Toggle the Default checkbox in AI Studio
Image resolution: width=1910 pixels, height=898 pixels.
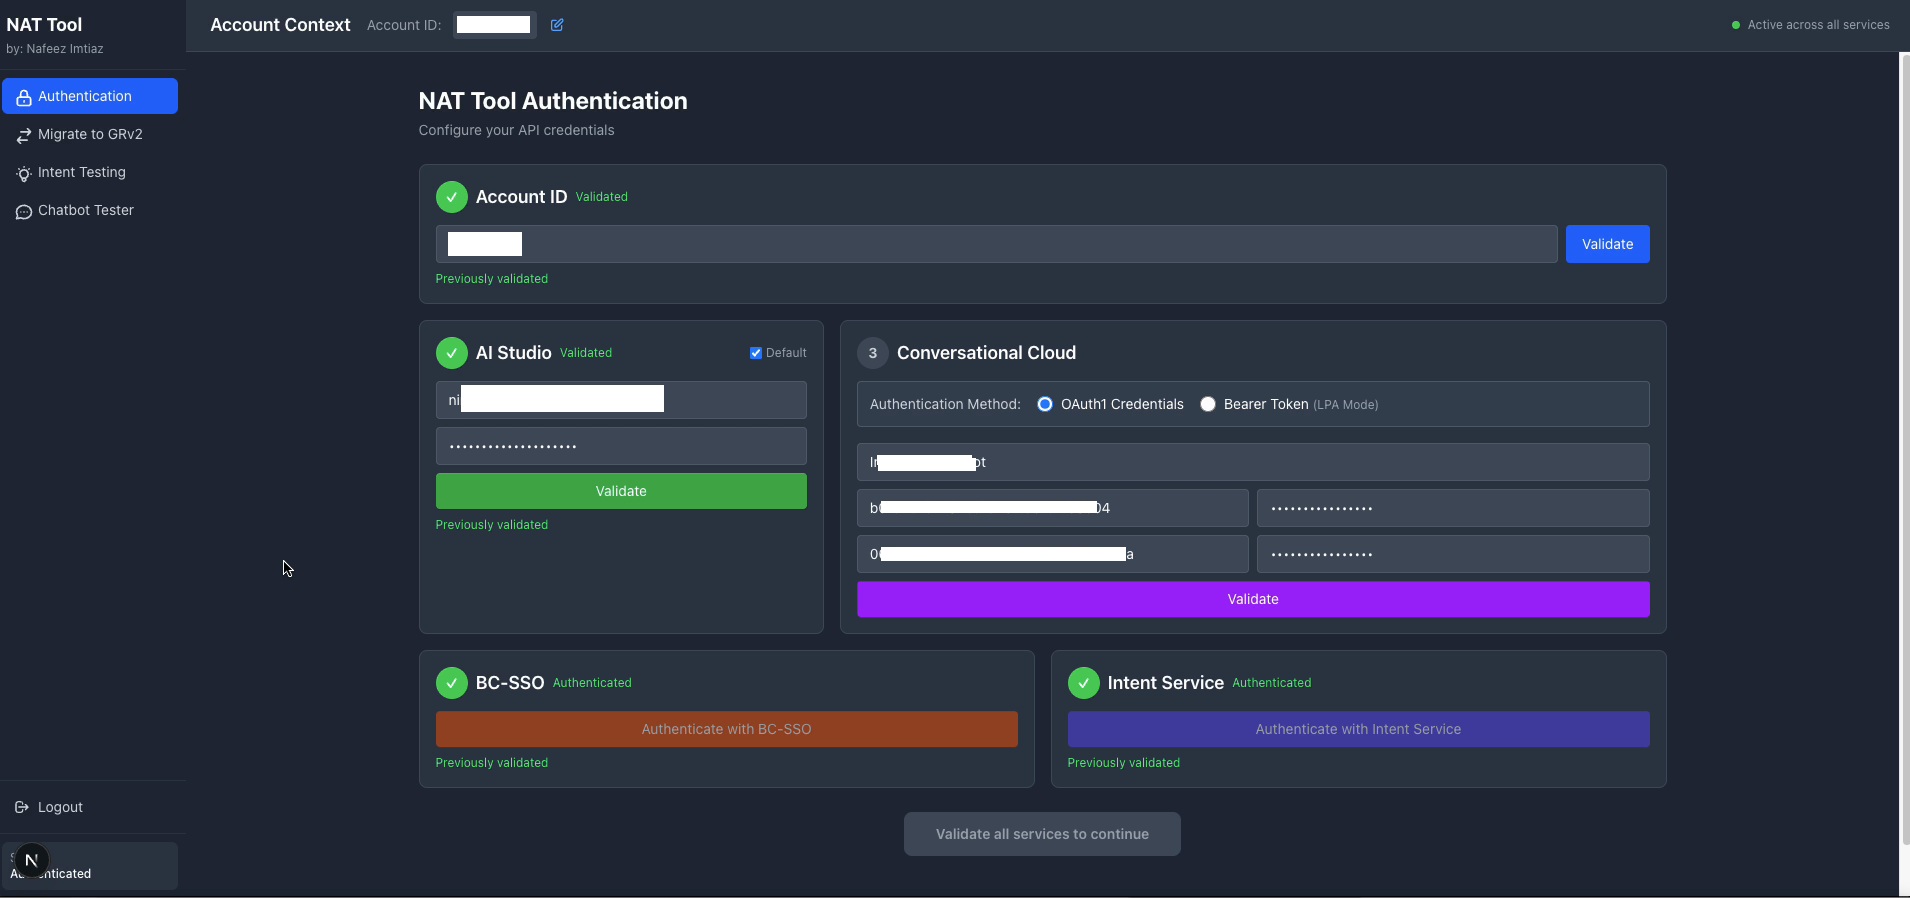[x=756, y=353]
